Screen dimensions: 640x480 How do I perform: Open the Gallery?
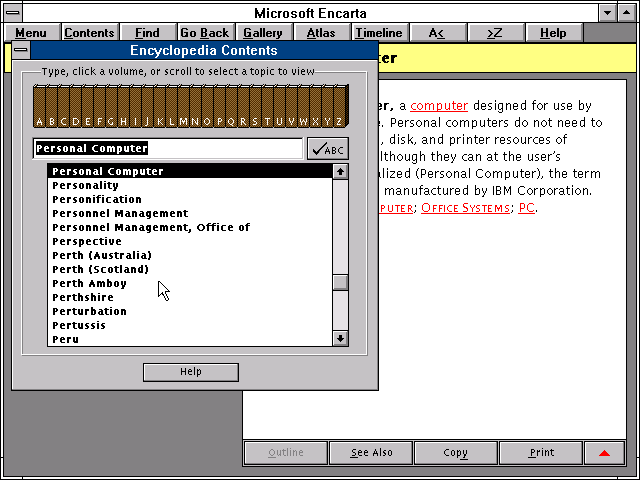pyautogui.click(x=263, y=33)
